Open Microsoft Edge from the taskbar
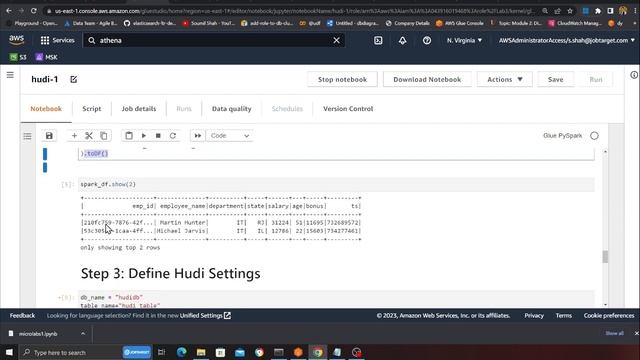Image resolution: width=640 pixels, height=360 pixels. point(182,352)
